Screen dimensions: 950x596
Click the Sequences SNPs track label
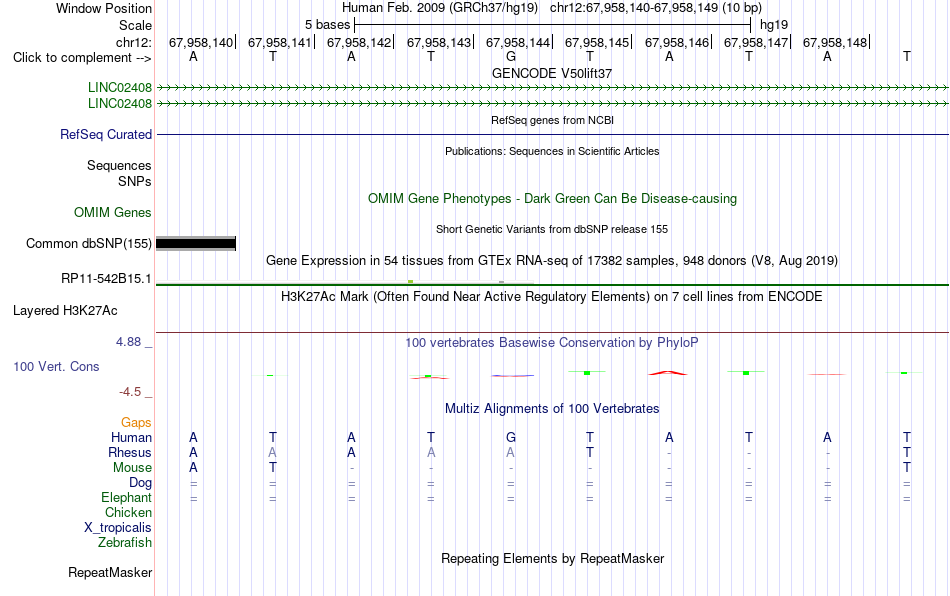coord(119,173)
